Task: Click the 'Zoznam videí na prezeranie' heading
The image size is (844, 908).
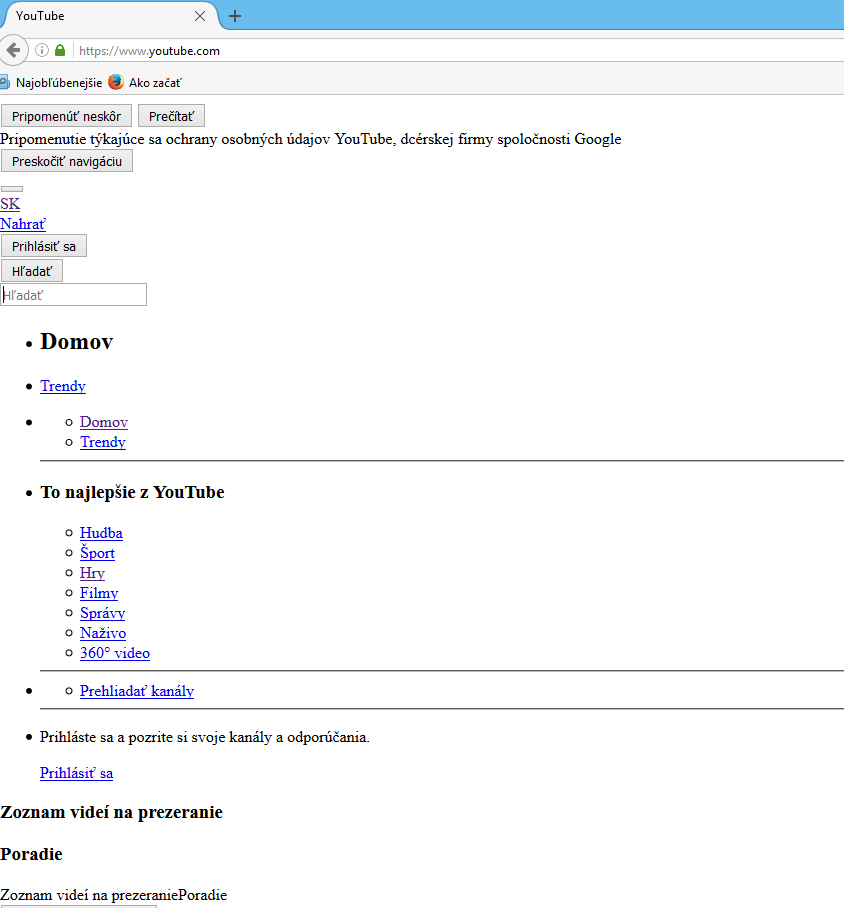Action: tap(111, 812)
